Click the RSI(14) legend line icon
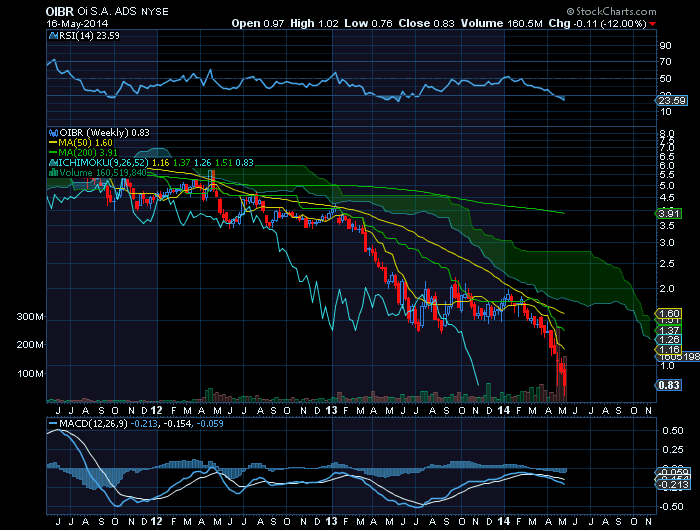This screenshot has height=530, width=700. point(53,36)
